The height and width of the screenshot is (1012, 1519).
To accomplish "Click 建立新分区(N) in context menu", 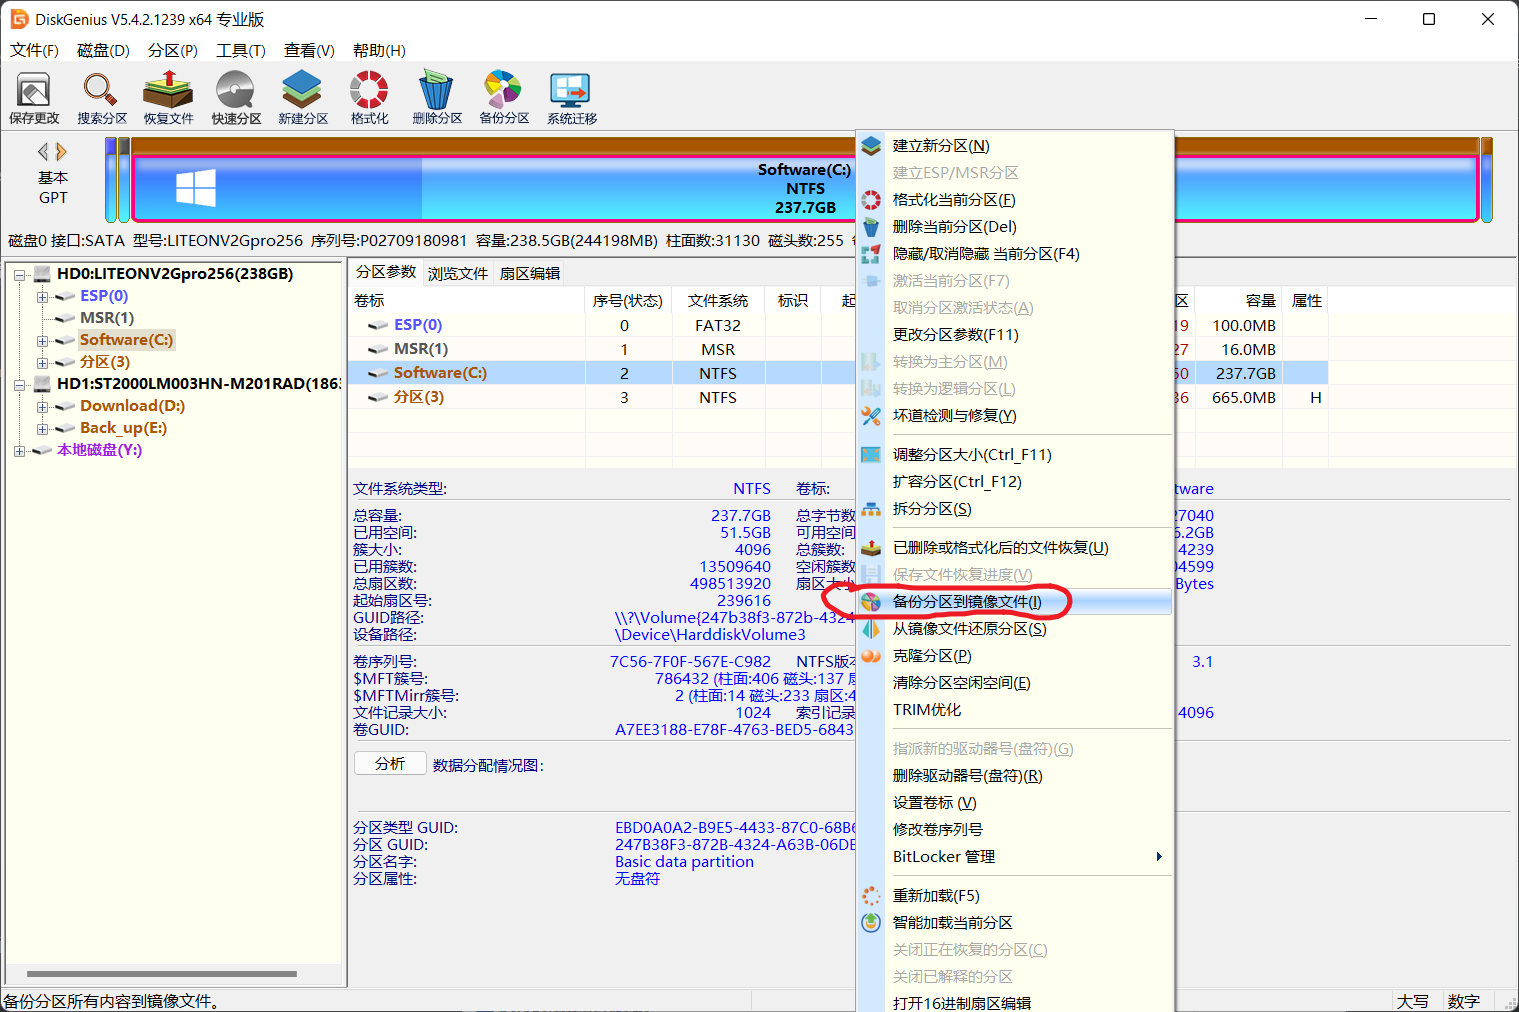I will (x=1014, y=146).
